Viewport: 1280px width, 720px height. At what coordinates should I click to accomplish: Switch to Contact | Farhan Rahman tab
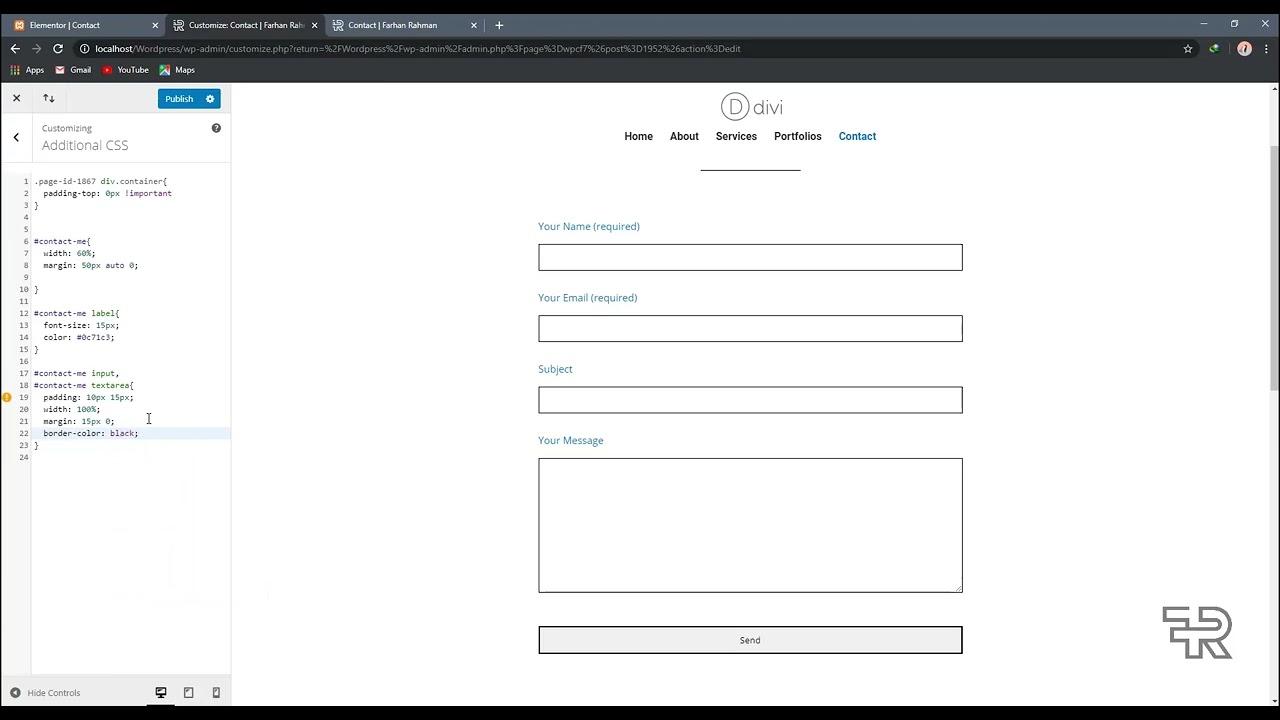click(405, 25)
